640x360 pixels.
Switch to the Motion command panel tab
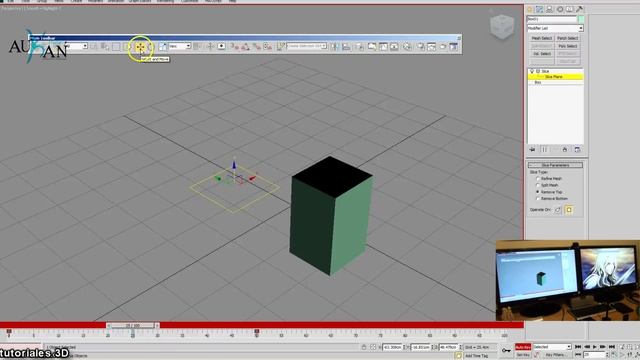point(560,9)
